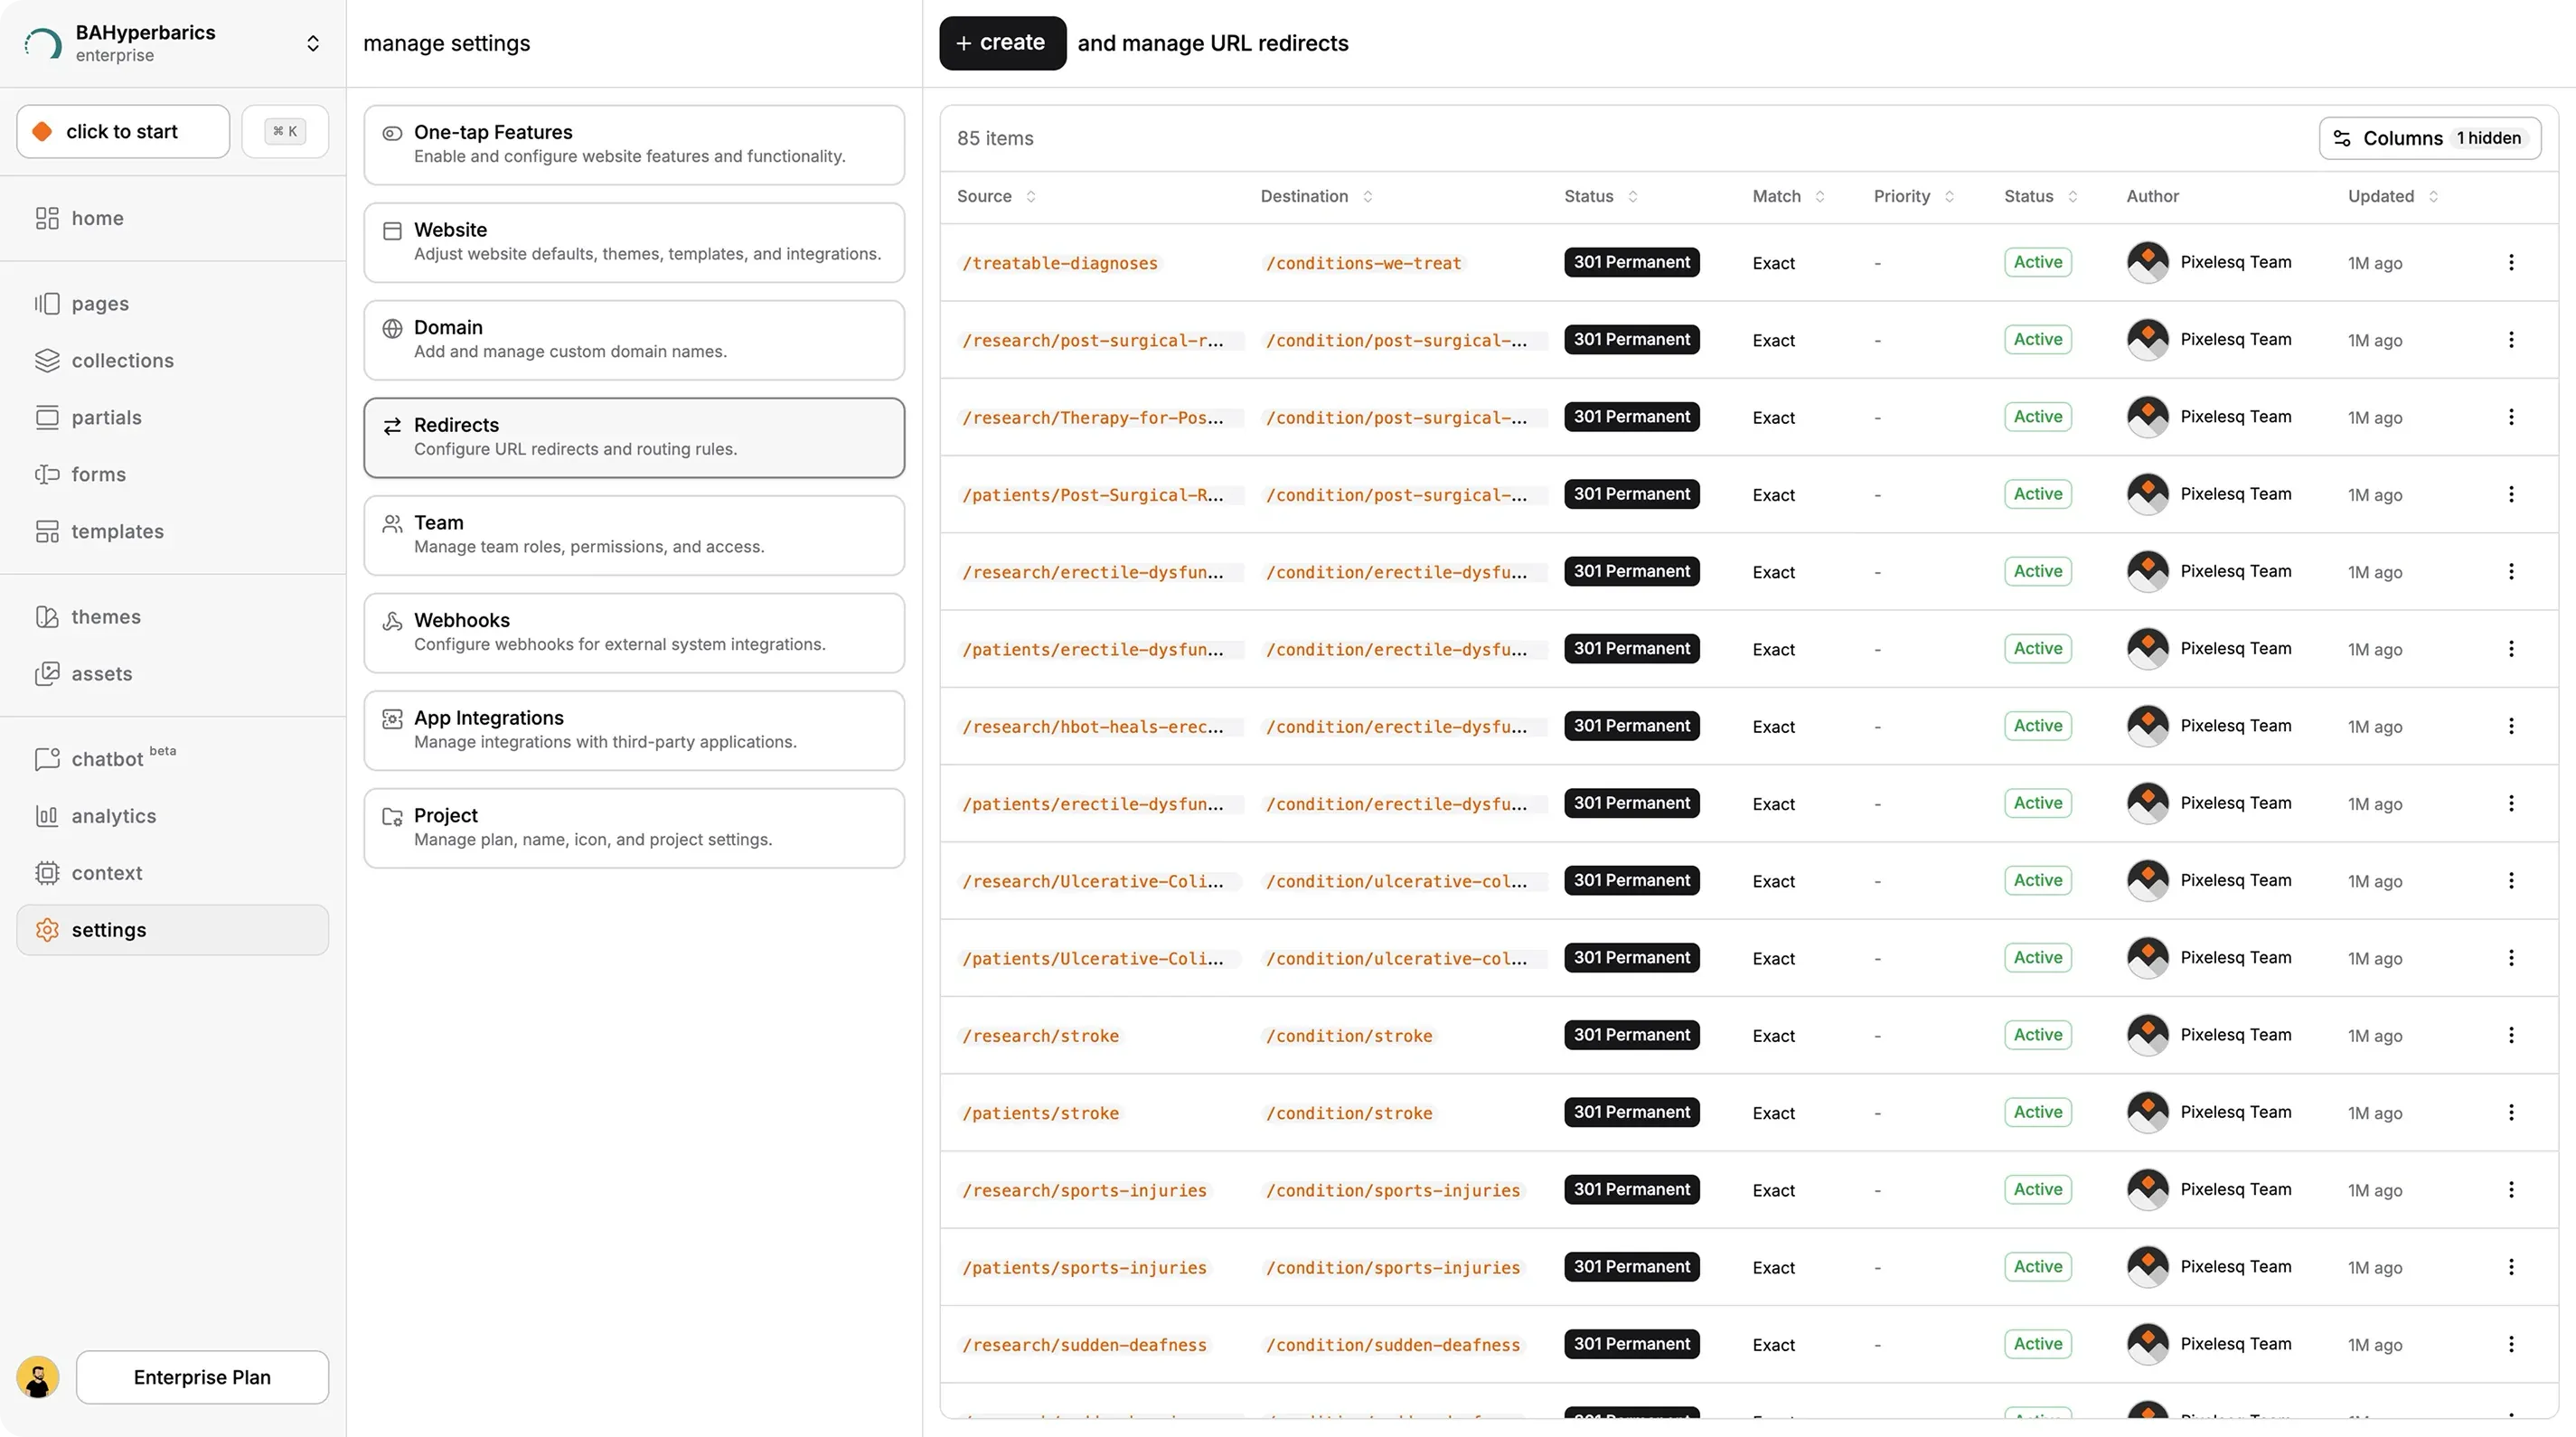The image size is (2576, 1437).
Task: Open Columns visibility dropdown
Action: [2429, 138]
